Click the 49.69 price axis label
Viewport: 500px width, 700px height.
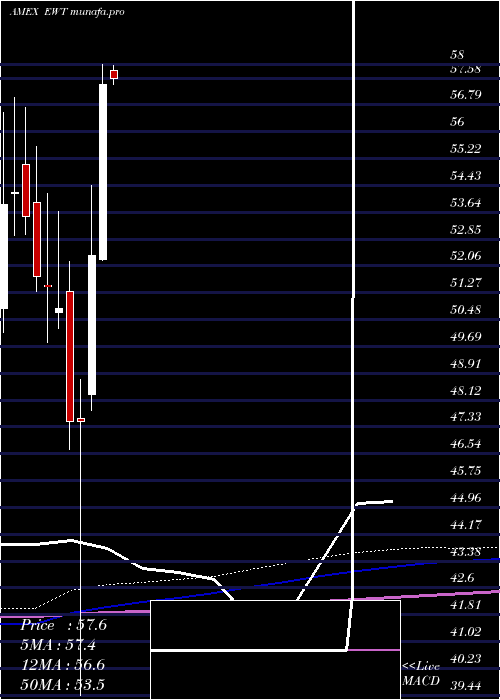pyautogui.click(x=466, y=336)
